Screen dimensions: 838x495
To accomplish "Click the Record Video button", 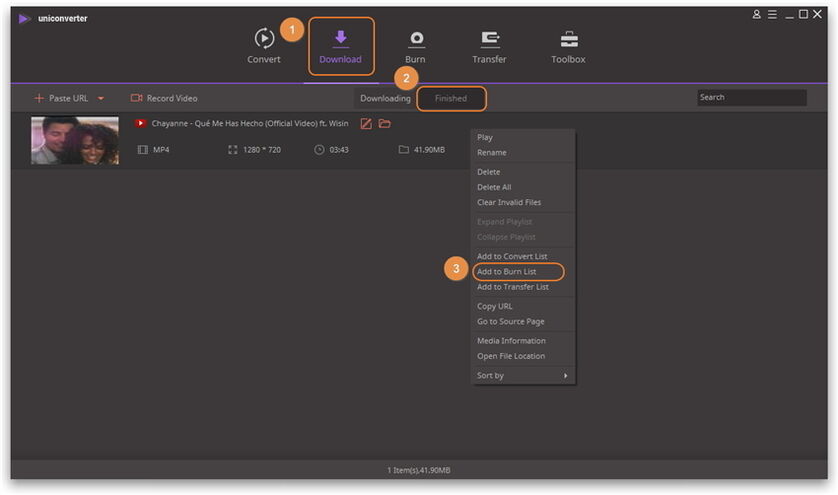I will [164, 98].
